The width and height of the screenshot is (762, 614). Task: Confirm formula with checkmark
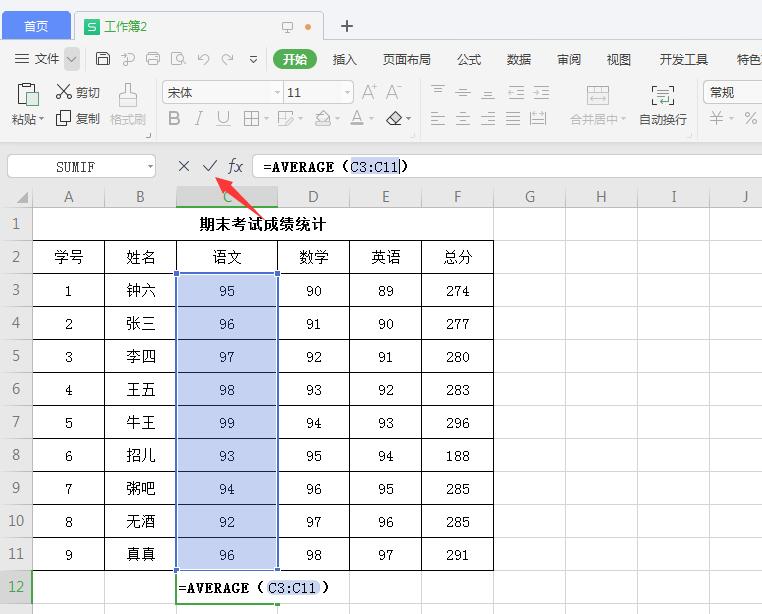[x=209, y=166]
